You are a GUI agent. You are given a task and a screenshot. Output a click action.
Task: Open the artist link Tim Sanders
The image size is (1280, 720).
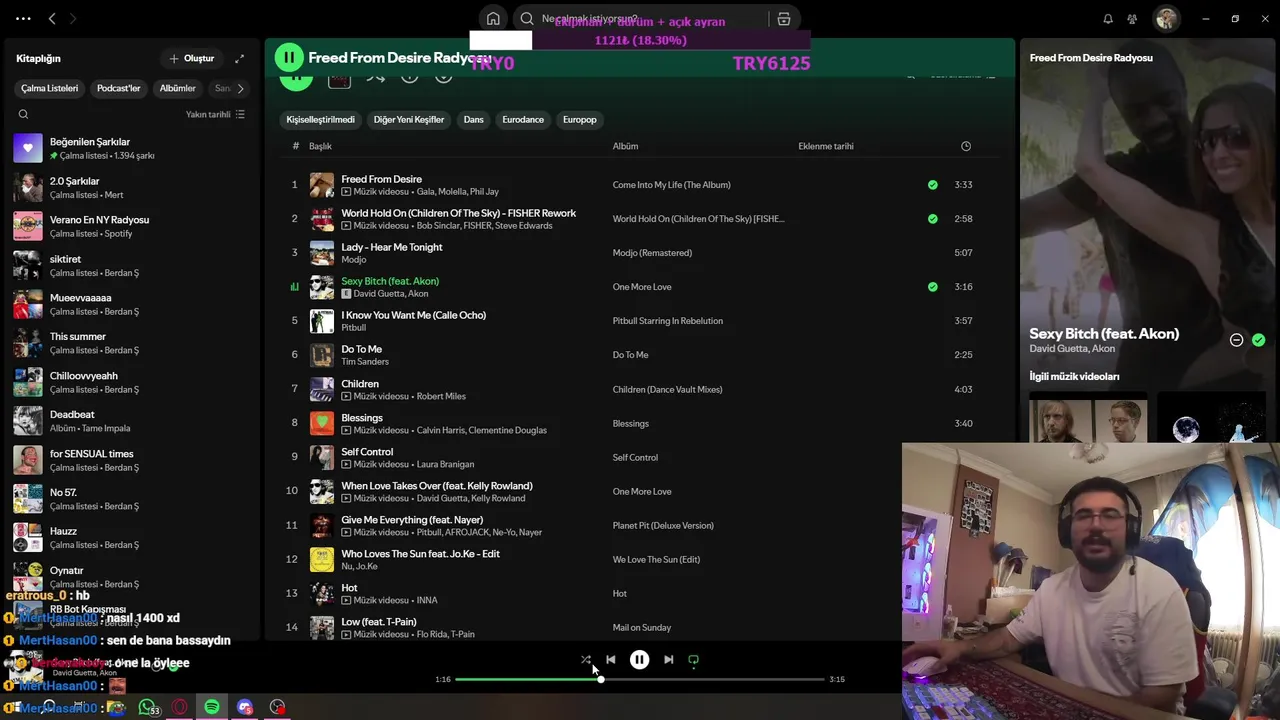point(365,361)
